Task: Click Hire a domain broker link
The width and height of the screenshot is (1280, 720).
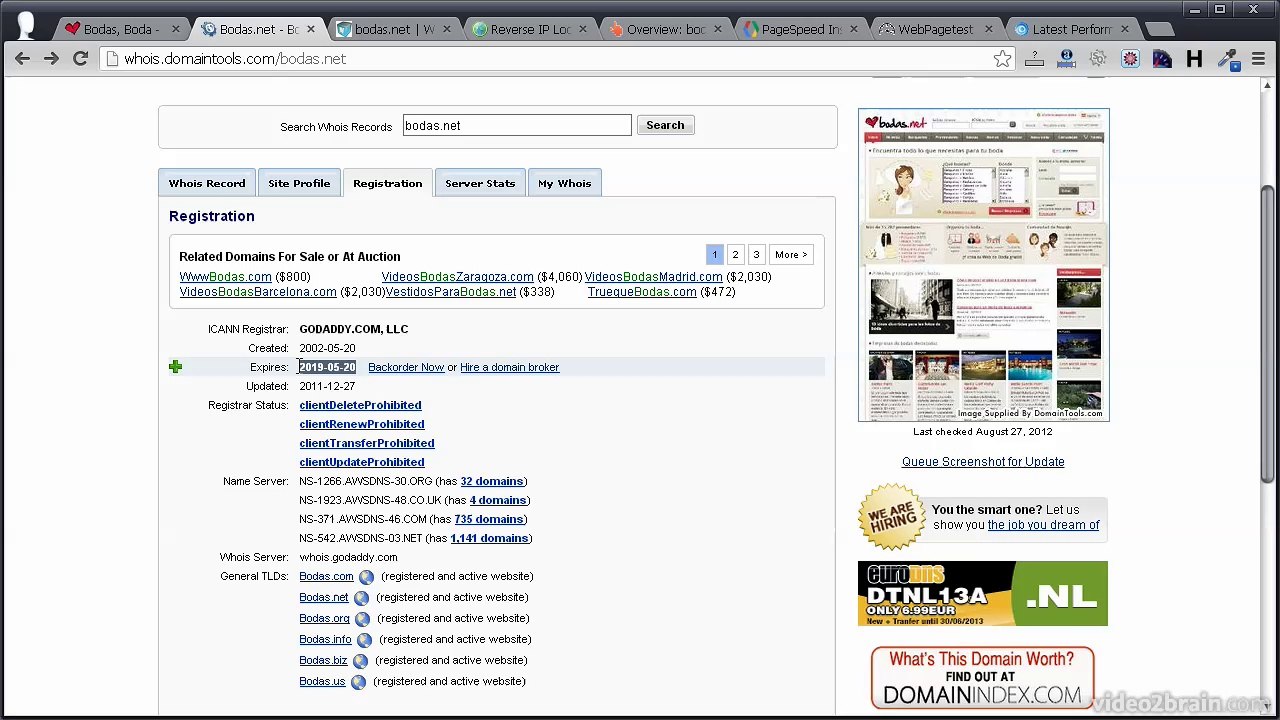Action: pos(509,367)
